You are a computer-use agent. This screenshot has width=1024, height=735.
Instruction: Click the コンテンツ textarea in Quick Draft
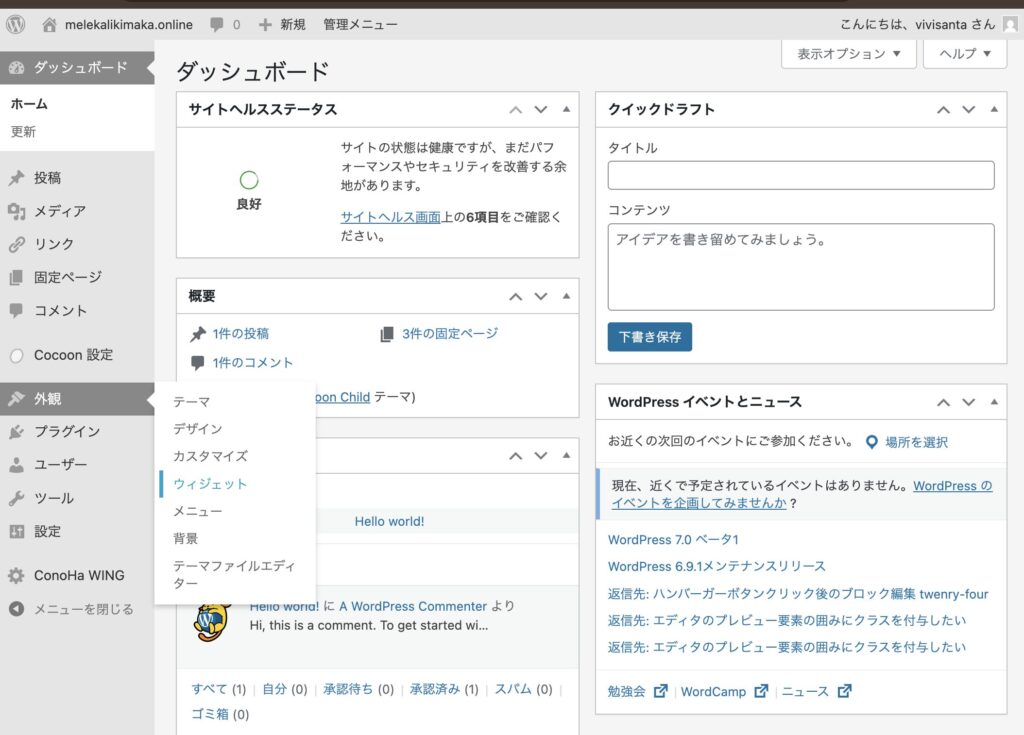point(800,267)
